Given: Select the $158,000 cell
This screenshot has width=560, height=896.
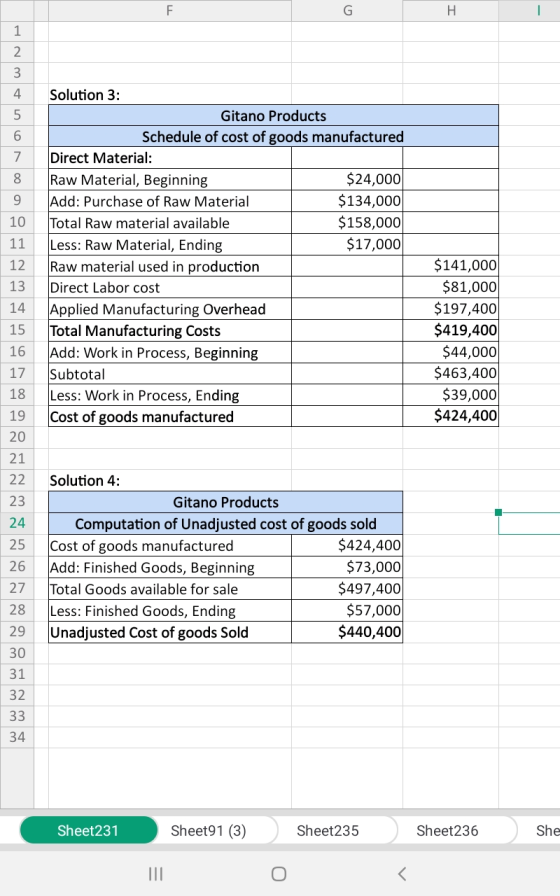Looking at the screenshot, I should pos(347,223).
